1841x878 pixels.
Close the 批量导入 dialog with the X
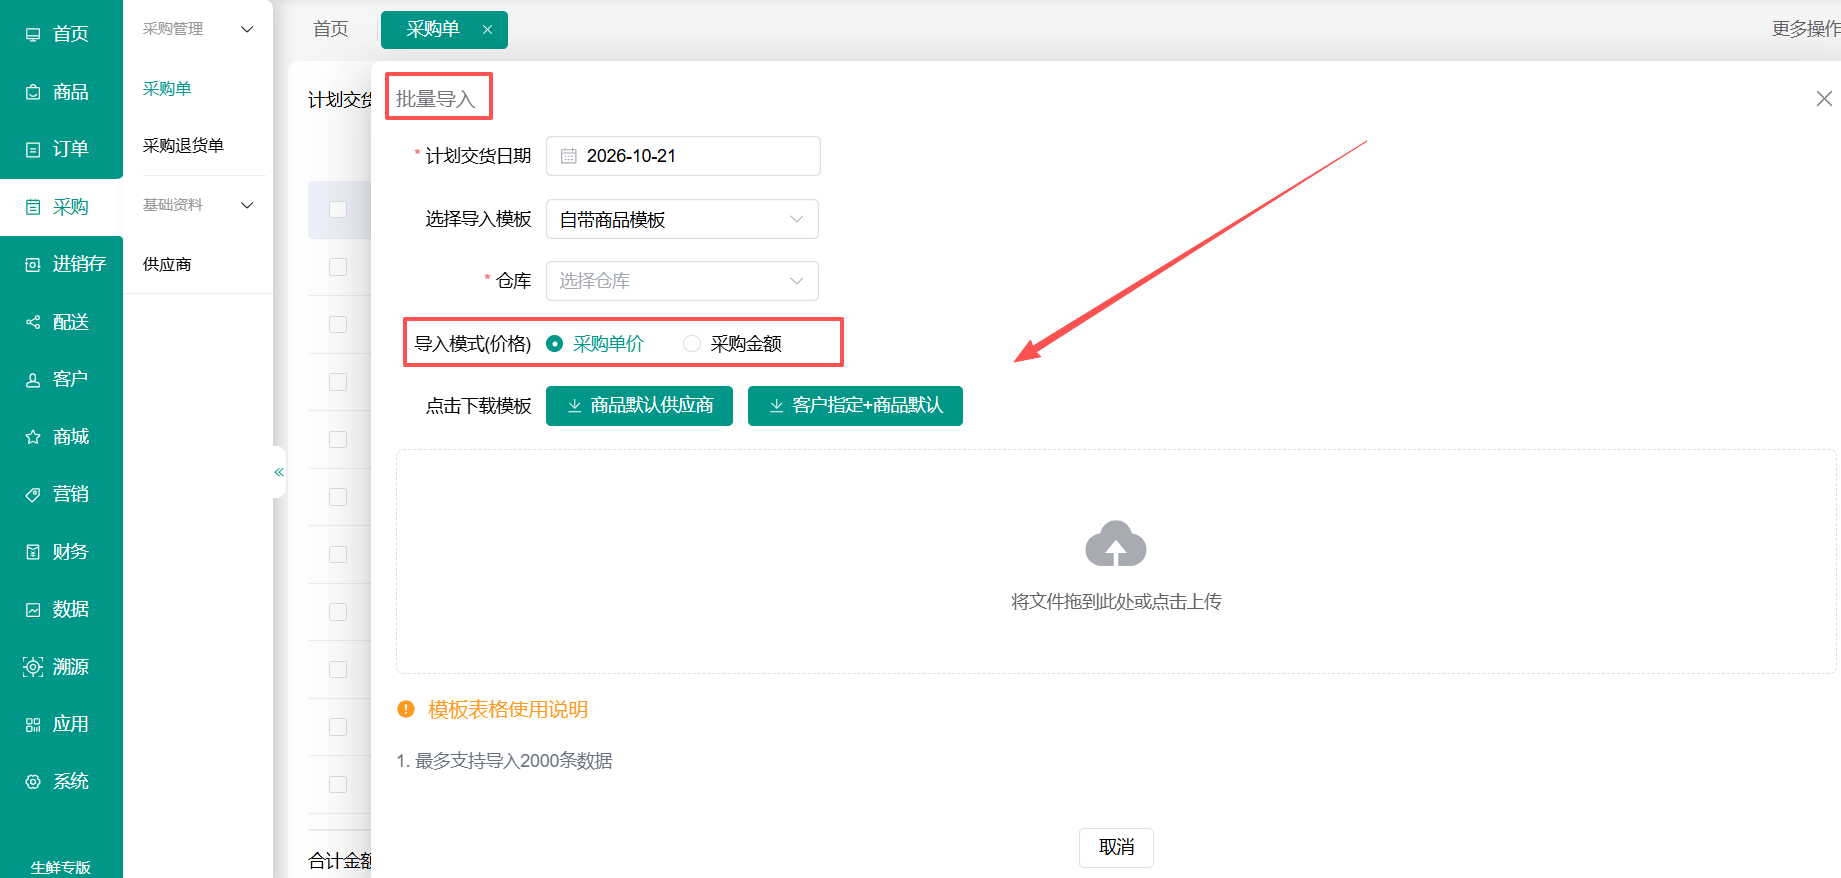pyautogui.click(x=1824, y=98)
